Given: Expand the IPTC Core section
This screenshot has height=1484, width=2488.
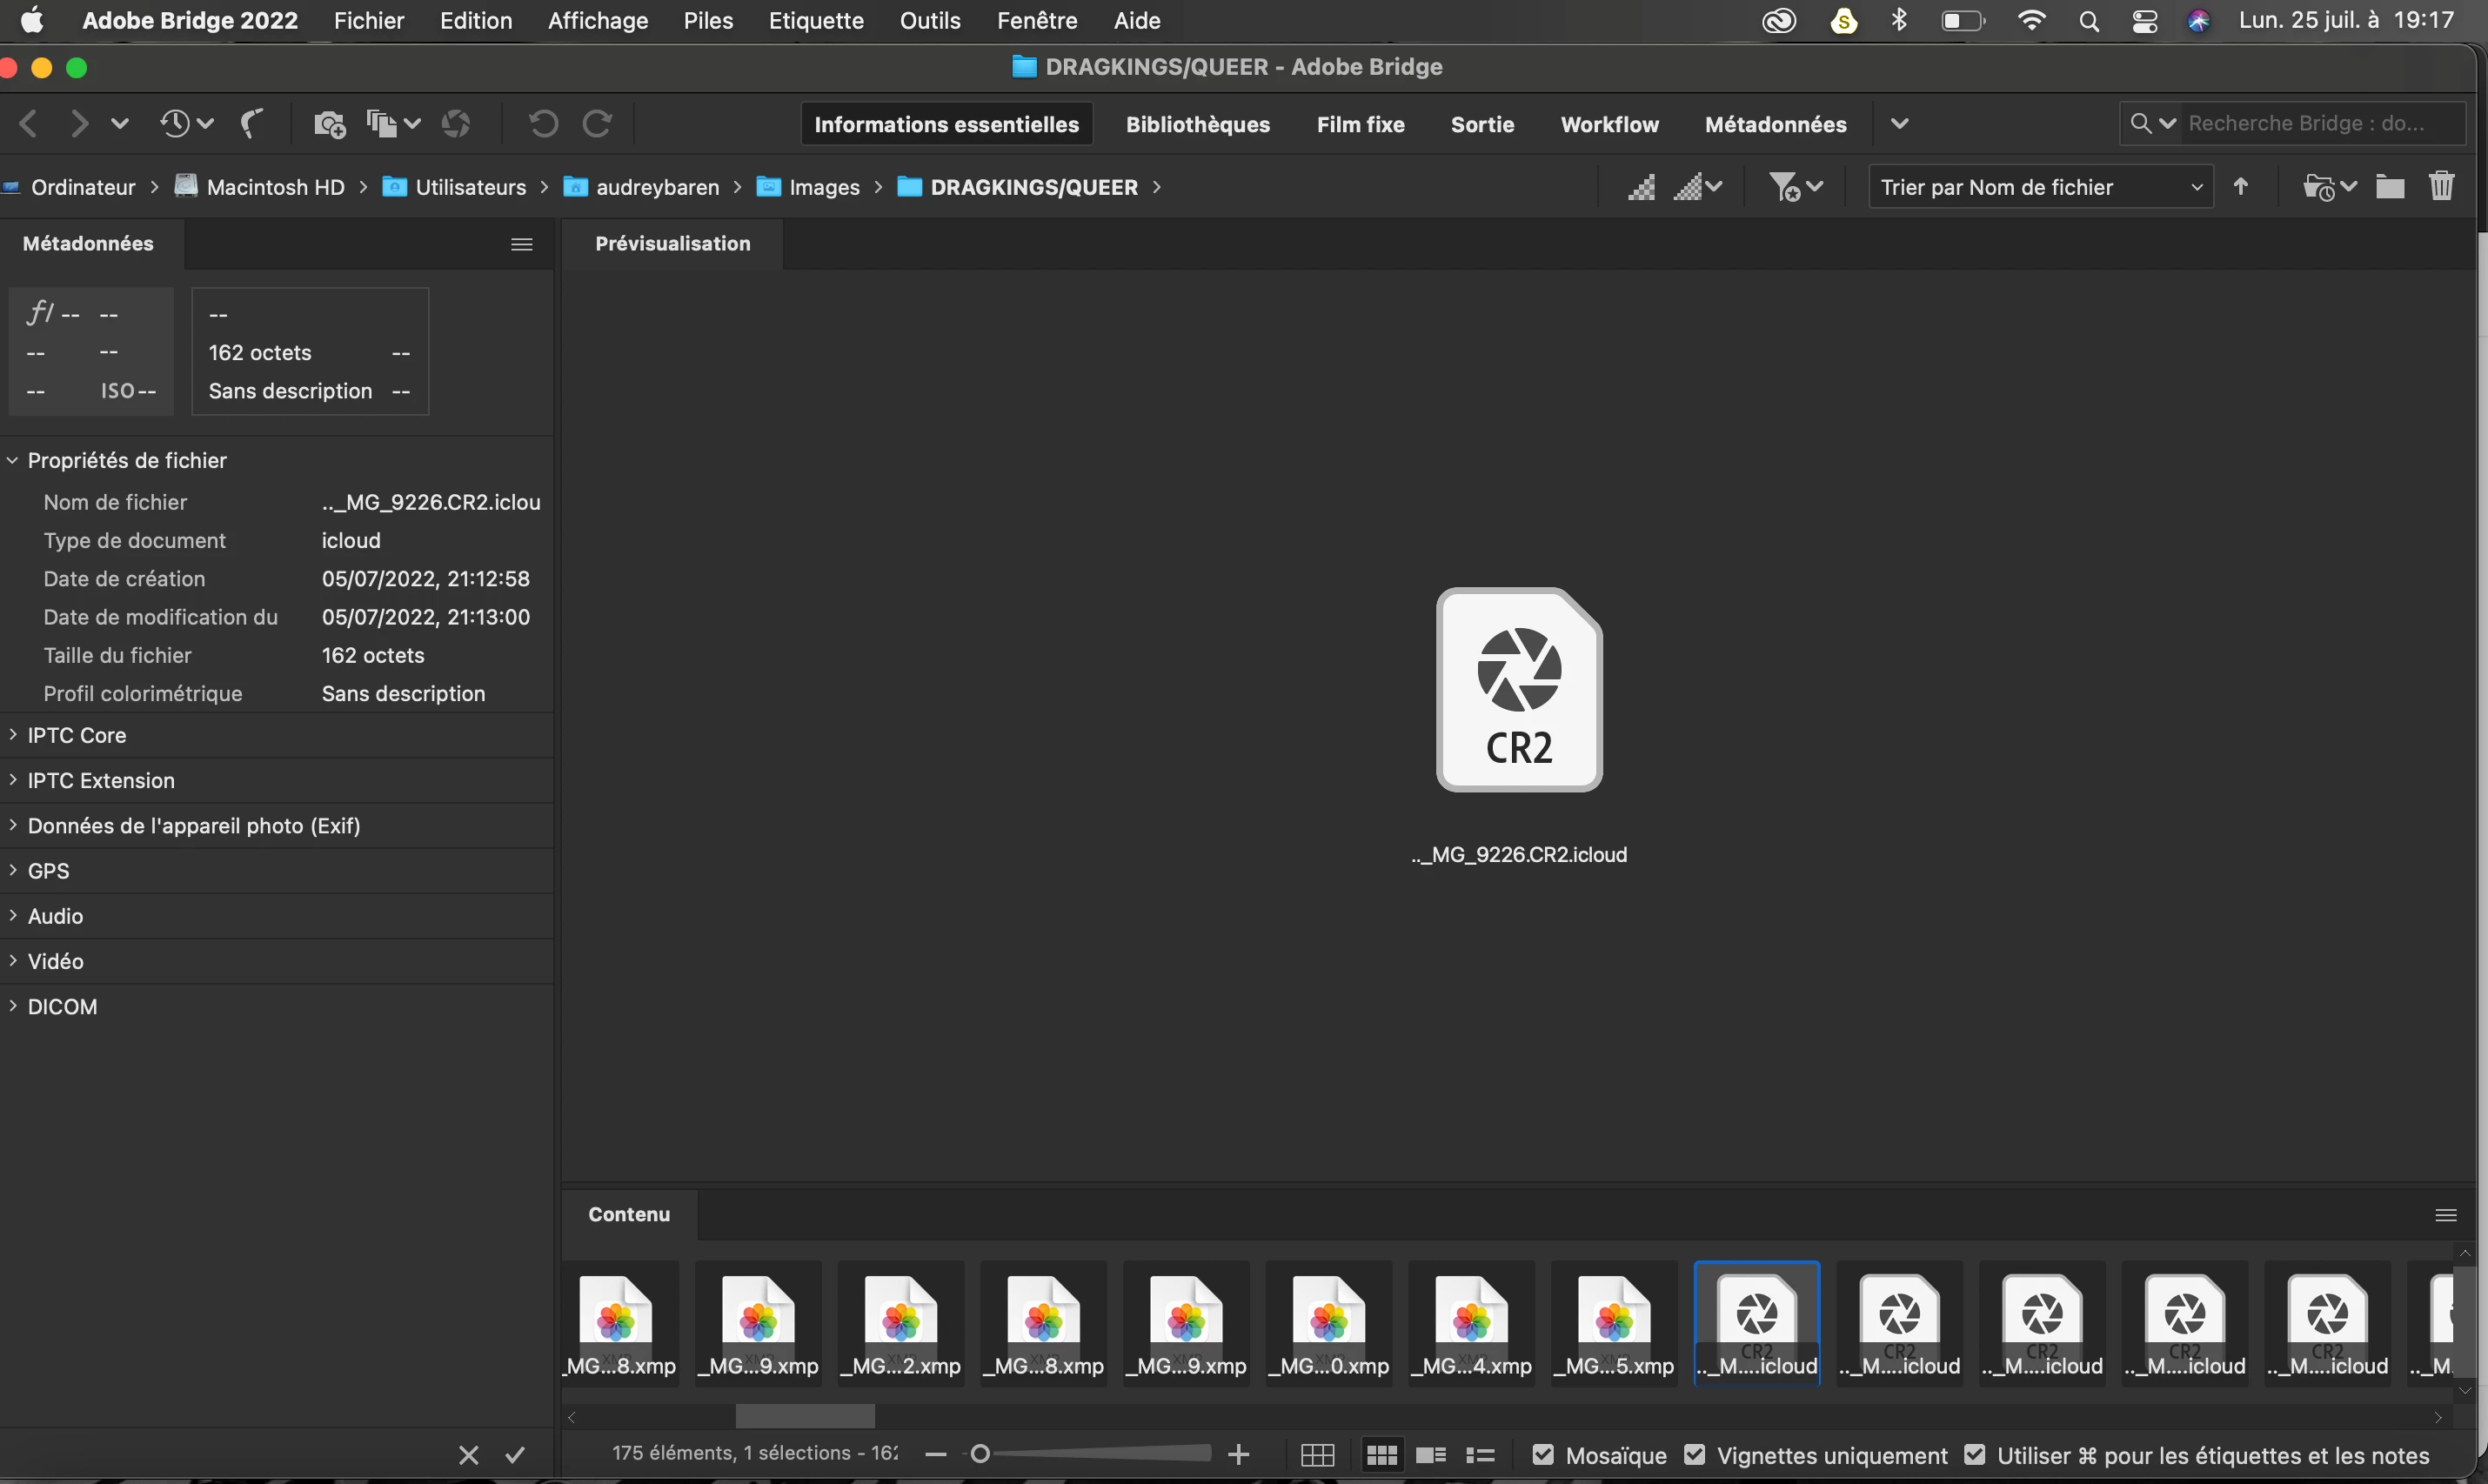Looking at the screenshot, I should tap(76, 735).
